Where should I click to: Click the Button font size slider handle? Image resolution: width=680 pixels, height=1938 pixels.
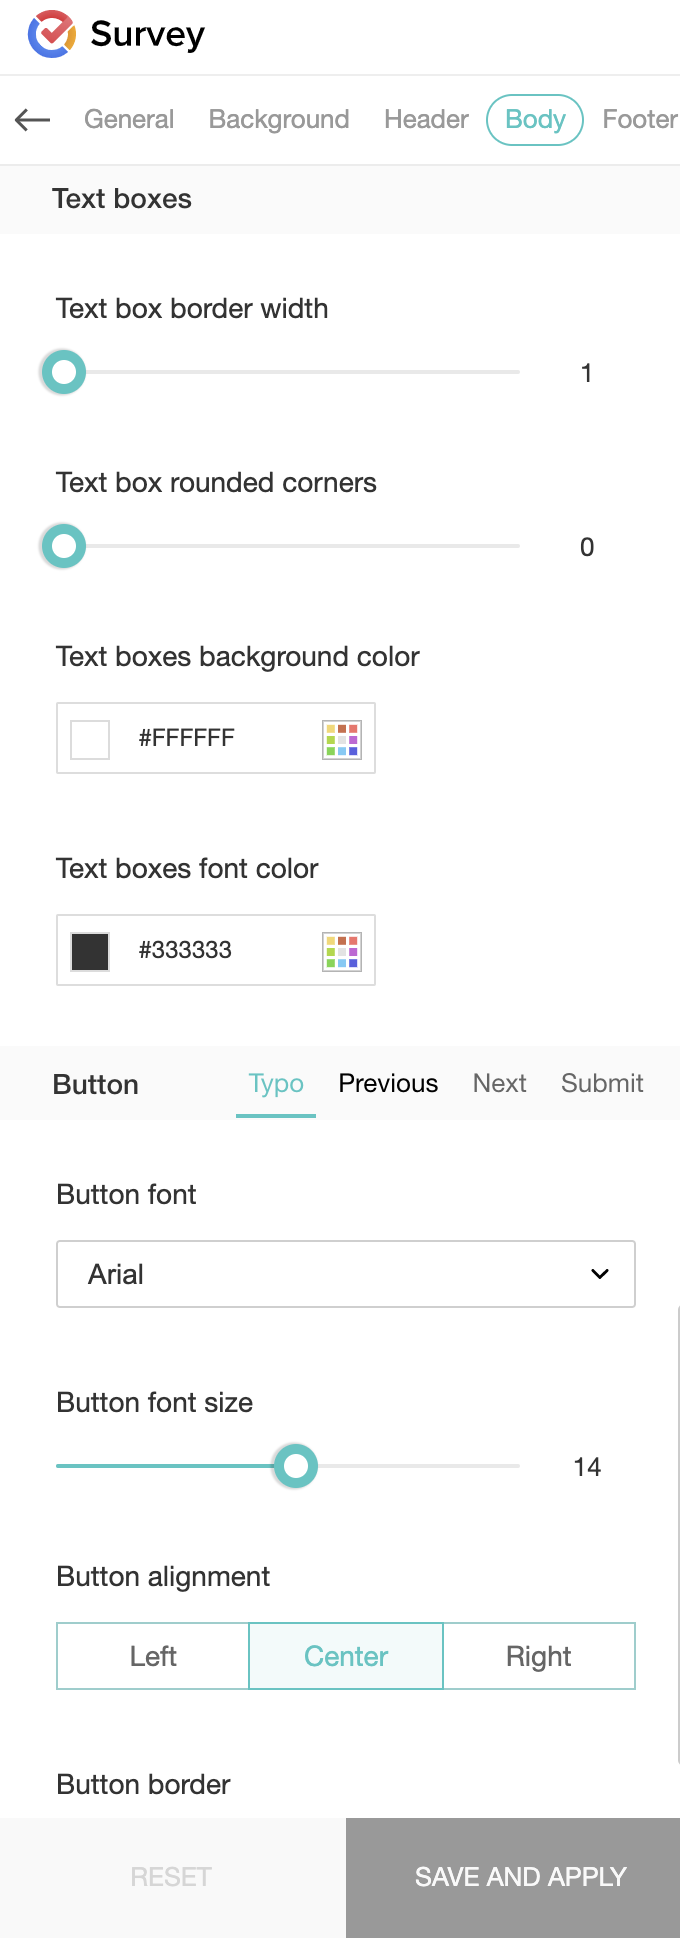(296, 1466)
